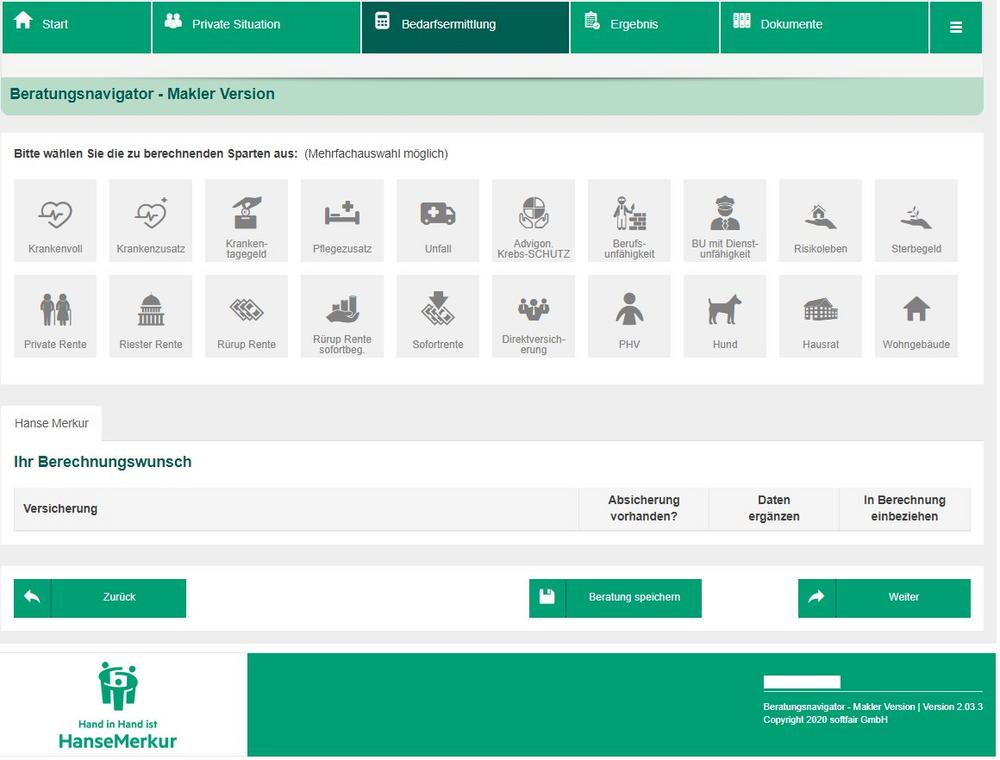Click Copyright 2020 softfair GmbH text

pos(825,720)
